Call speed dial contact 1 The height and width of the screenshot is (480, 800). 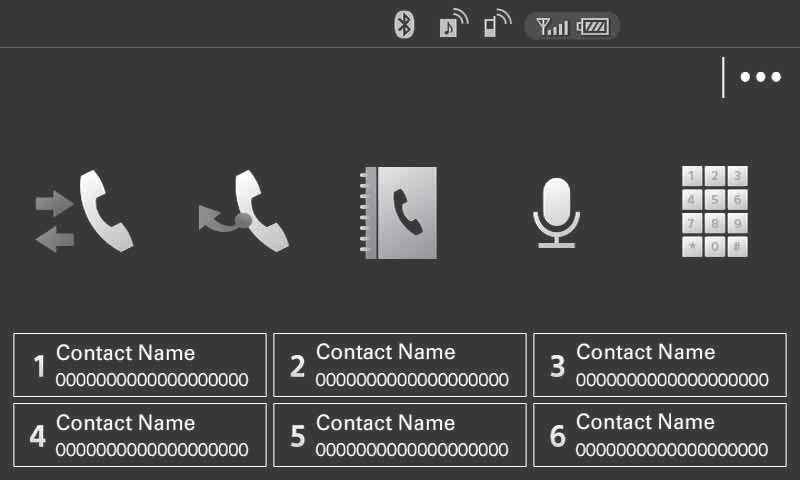140,365
